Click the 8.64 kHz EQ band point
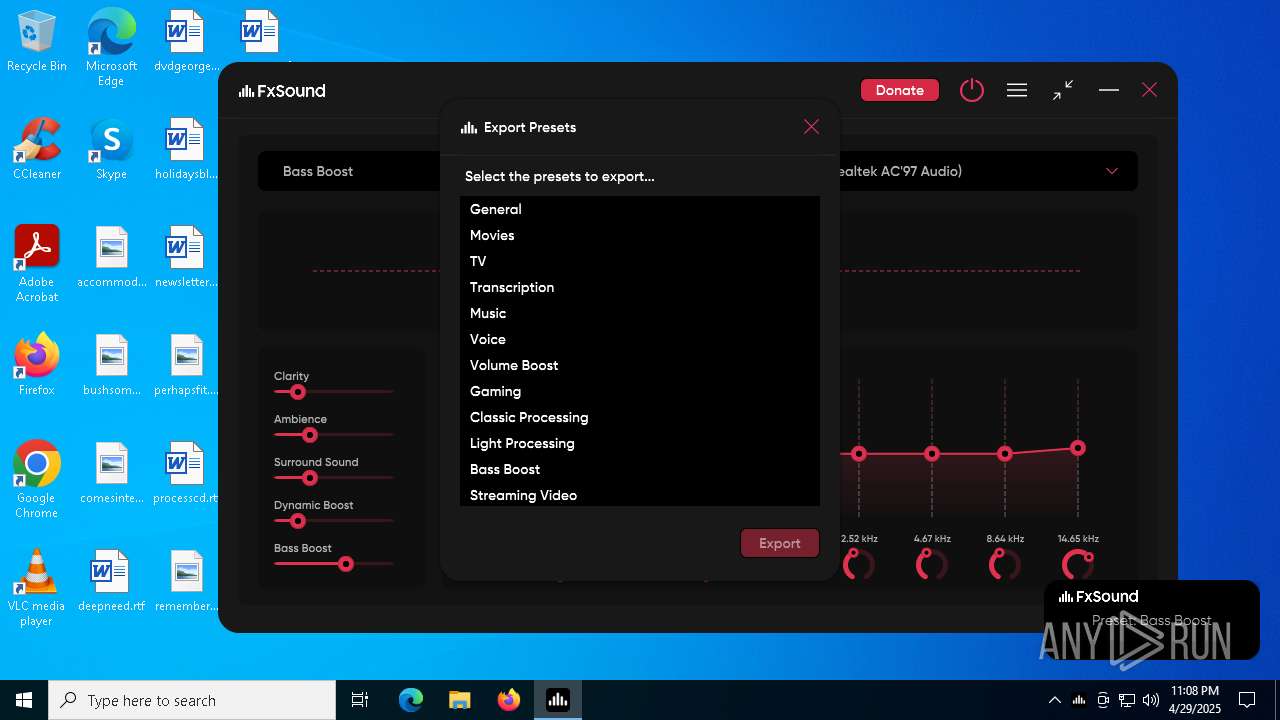Viewport: 1280px width, 720px height. click(1005, 454)
